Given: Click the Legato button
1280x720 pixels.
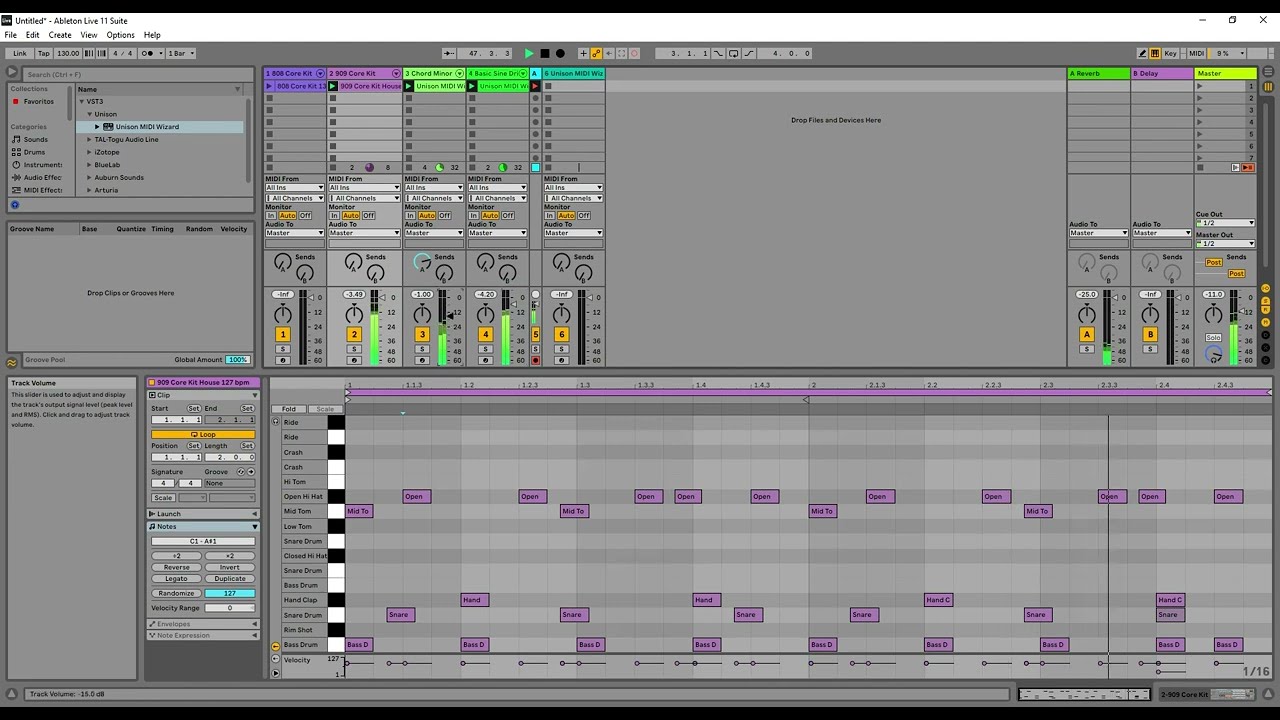Looking at the screenshot, I should [x=177, y=579].
